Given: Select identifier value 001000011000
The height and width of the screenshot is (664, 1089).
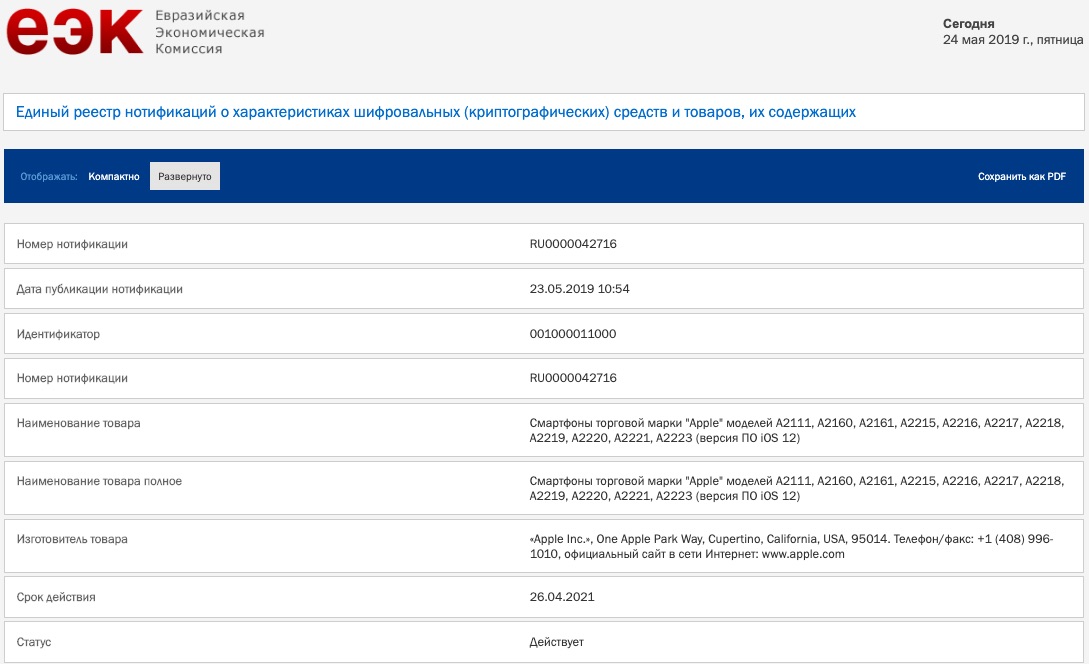Looking at the screenshot, I should 572,334.
